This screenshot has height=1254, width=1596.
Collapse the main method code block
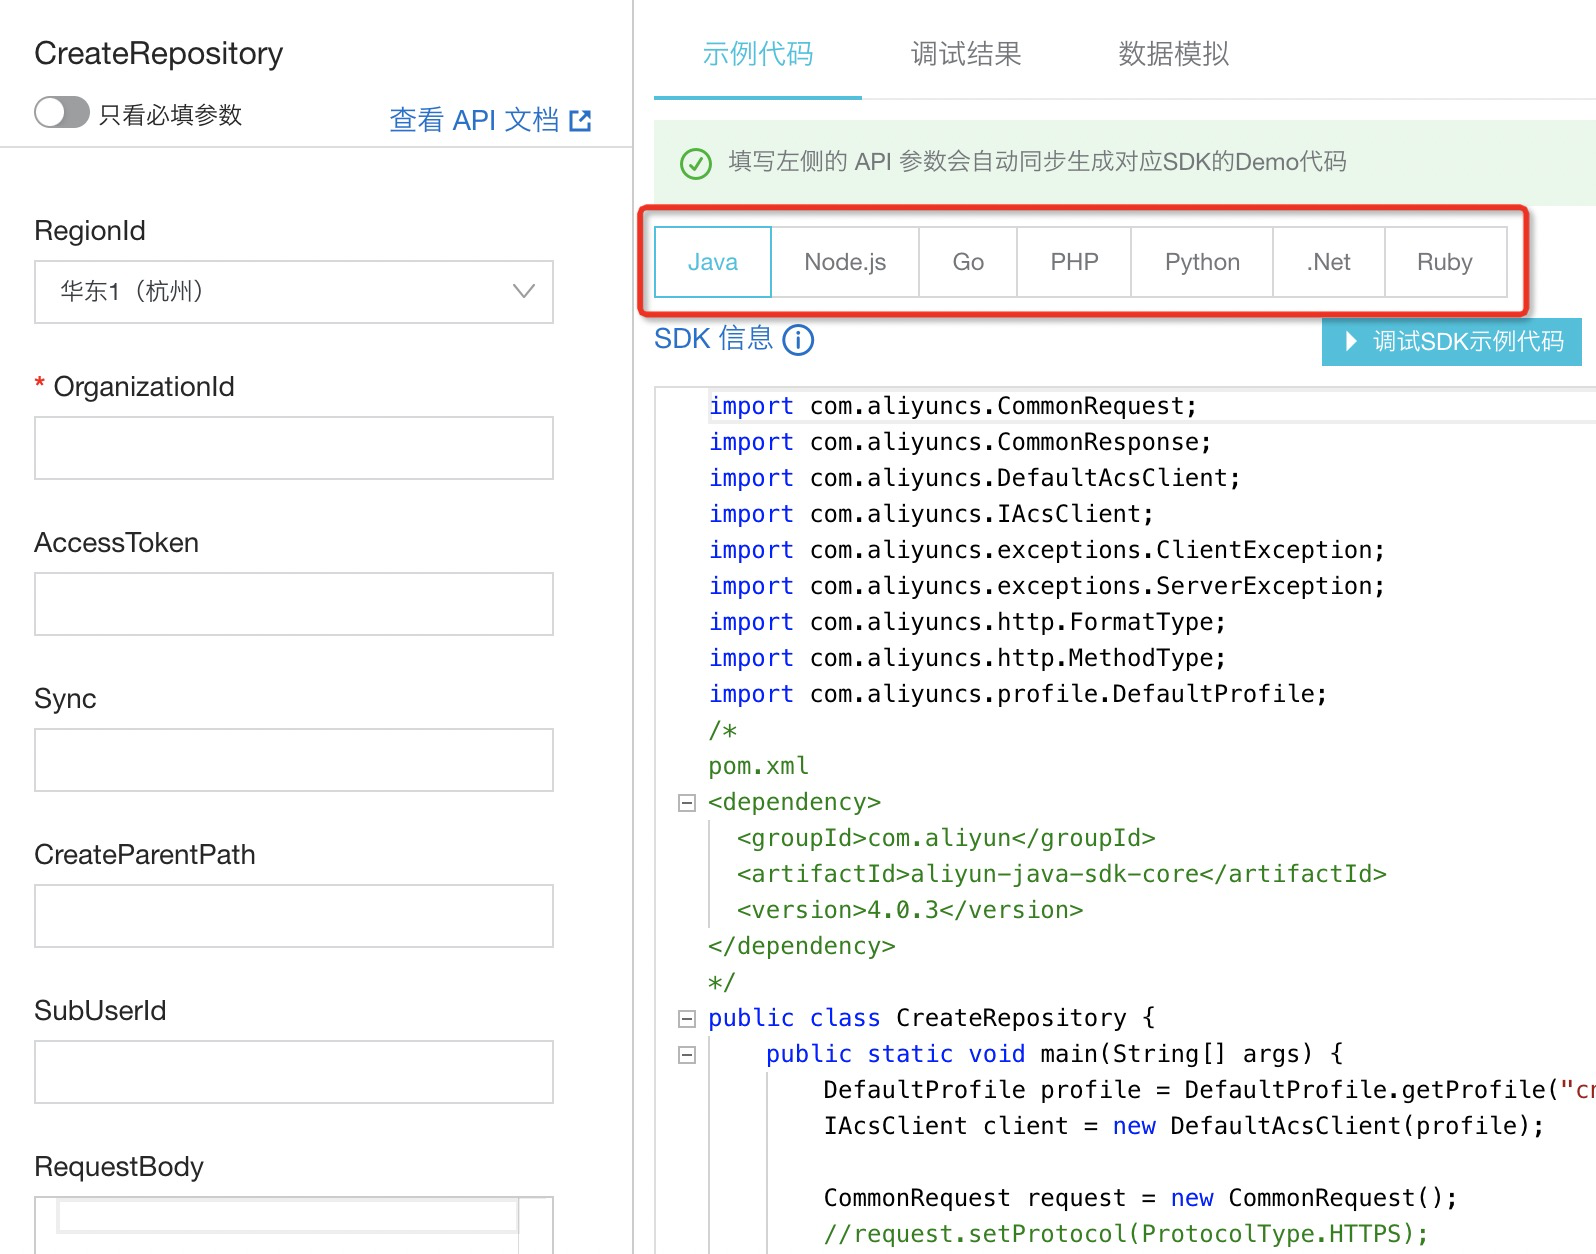click(687, 1055)
